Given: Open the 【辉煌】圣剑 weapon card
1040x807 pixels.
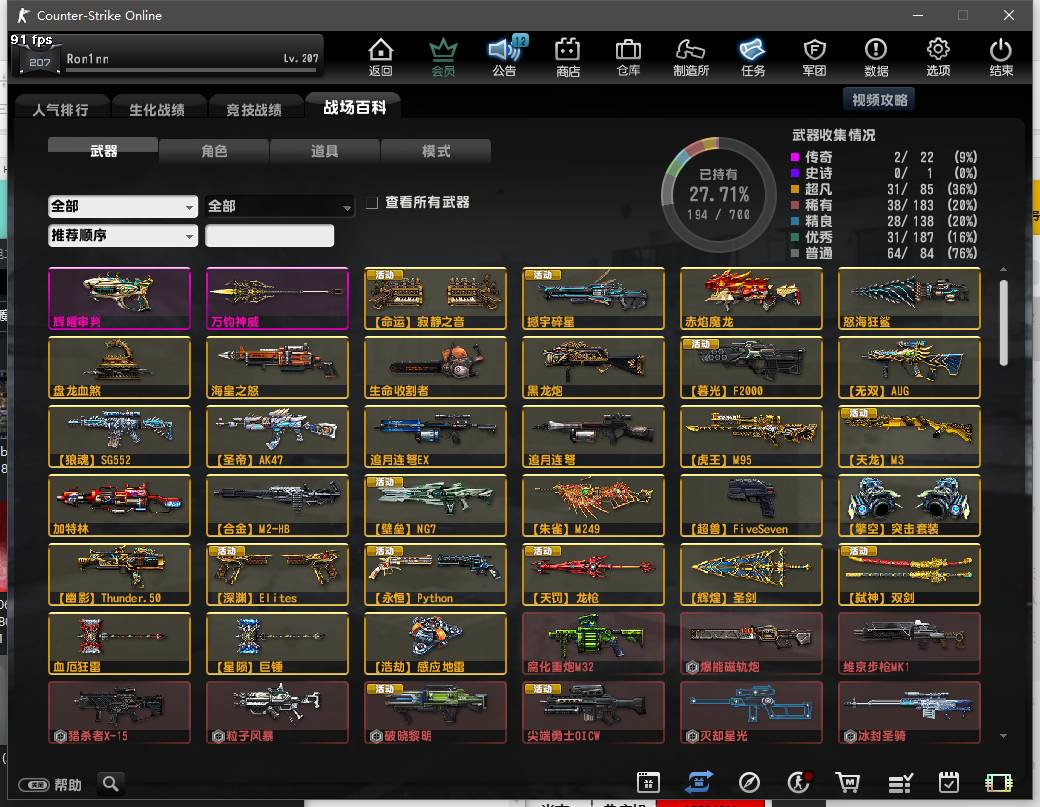Looking at the screenshot, I should click(751, 574).
